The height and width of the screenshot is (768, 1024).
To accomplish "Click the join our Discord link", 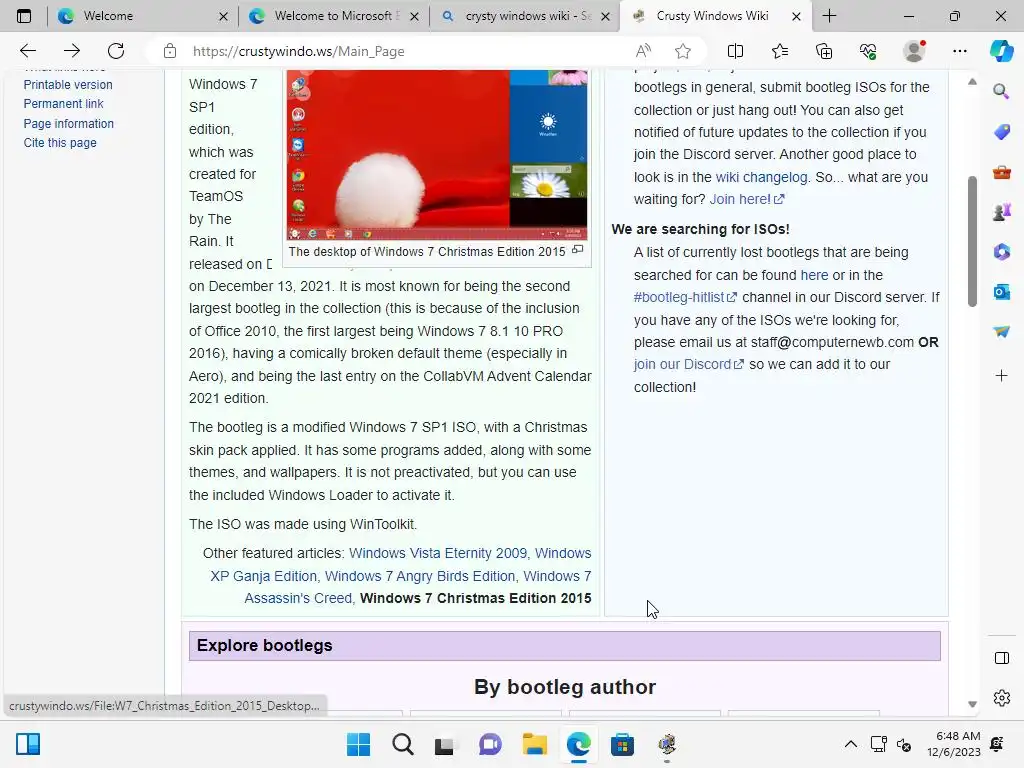I will [x=689, y=364].
